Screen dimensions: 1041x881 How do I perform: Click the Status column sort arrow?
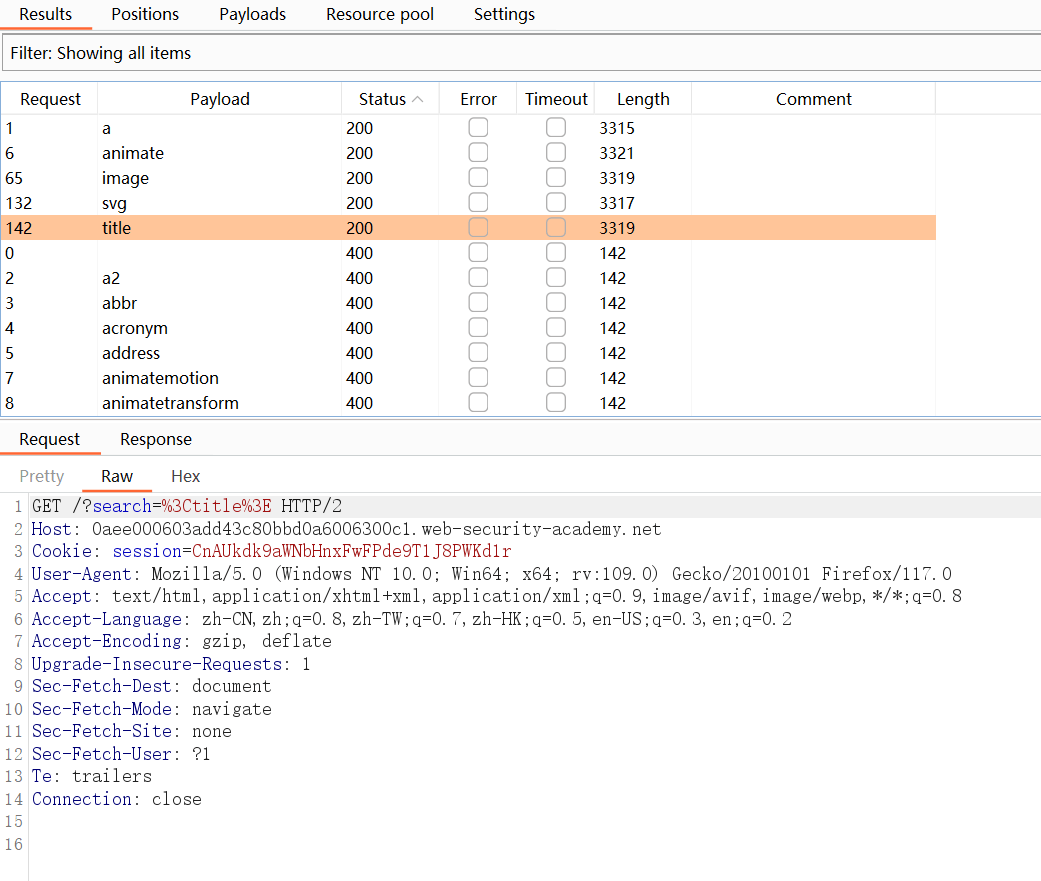pyautogui.click(x=418, y=99)
